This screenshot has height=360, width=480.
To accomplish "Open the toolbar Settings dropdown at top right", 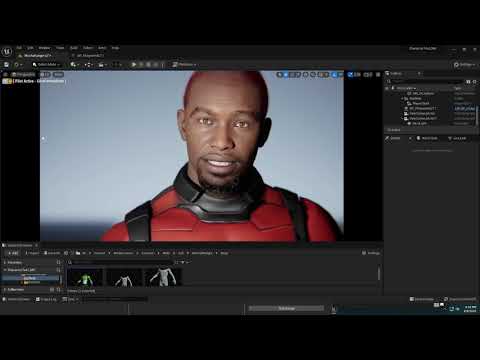I will tap(465, 65).
